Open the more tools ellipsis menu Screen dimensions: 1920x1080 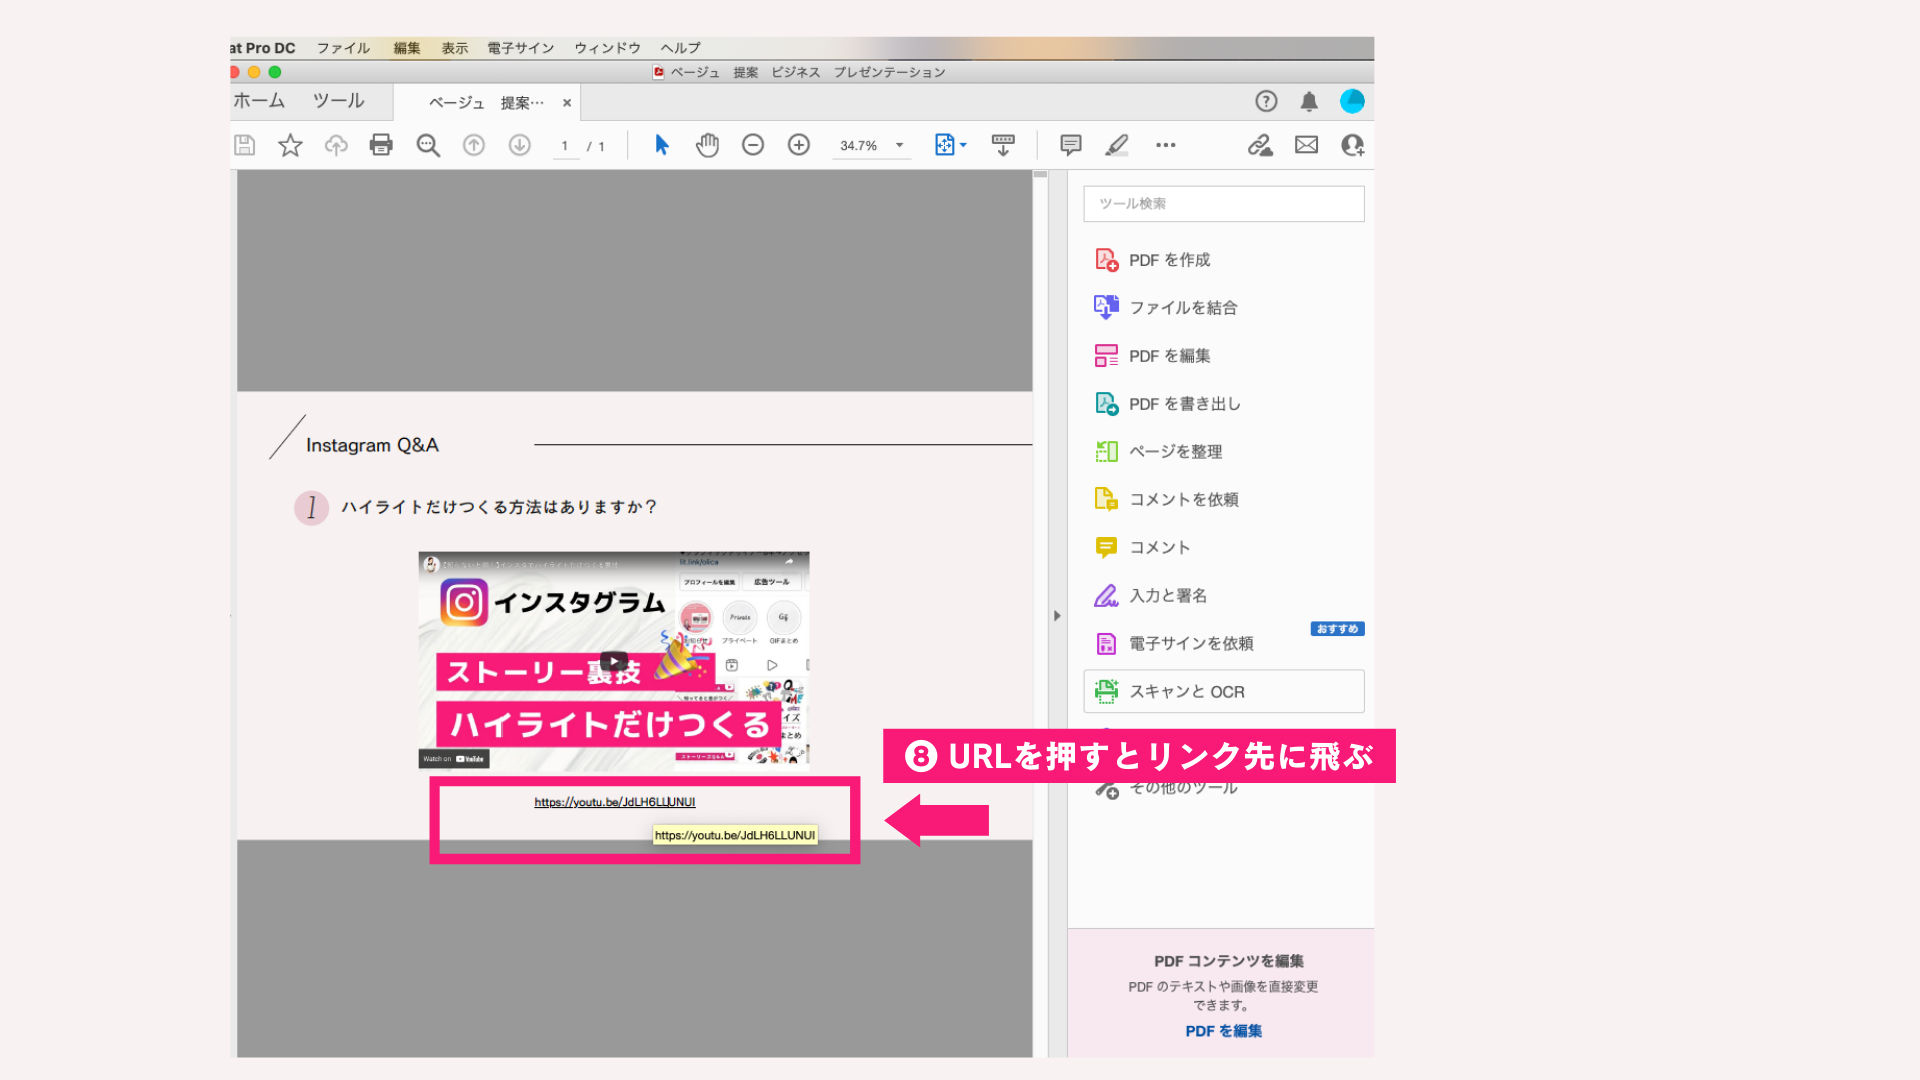1165,145
